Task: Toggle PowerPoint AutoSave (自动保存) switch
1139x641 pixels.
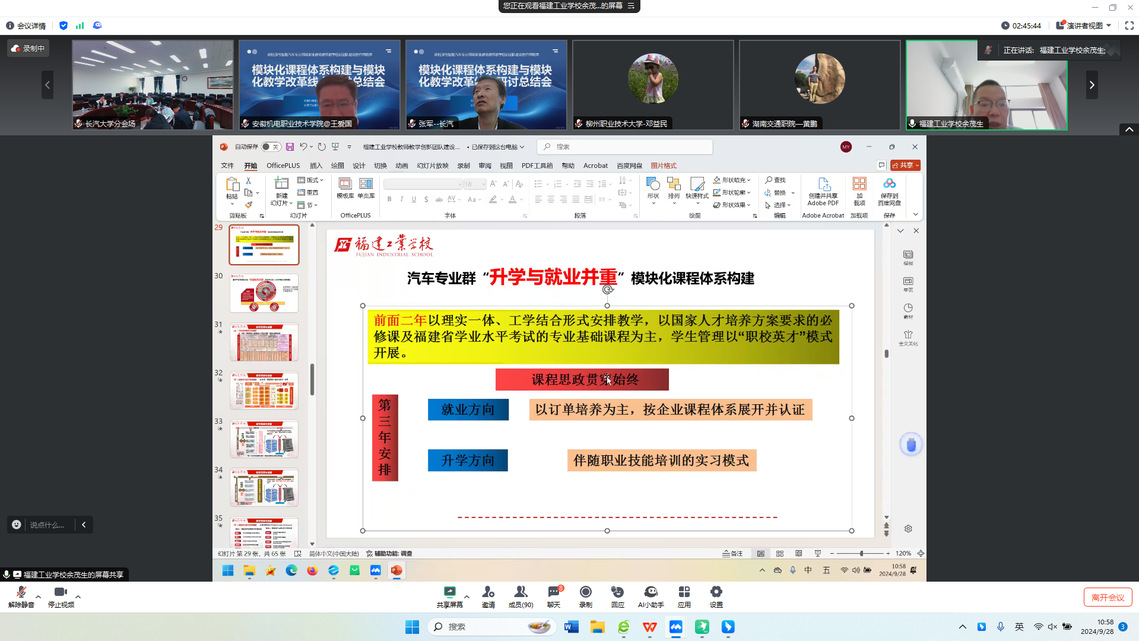Action: point(270,147)
